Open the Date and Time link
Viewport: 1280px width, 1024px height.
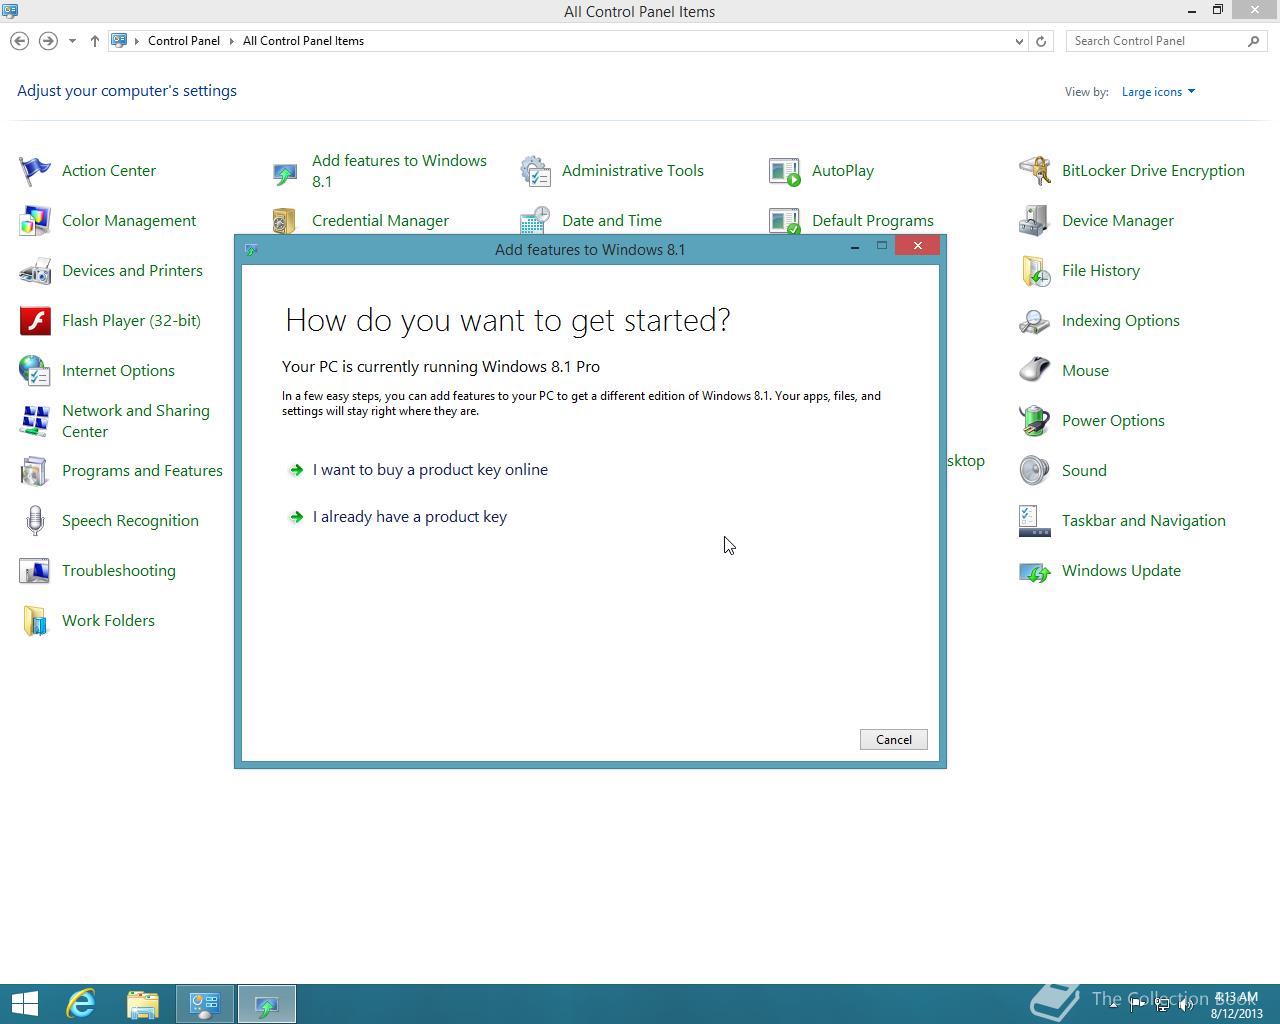tap(612, 221)
